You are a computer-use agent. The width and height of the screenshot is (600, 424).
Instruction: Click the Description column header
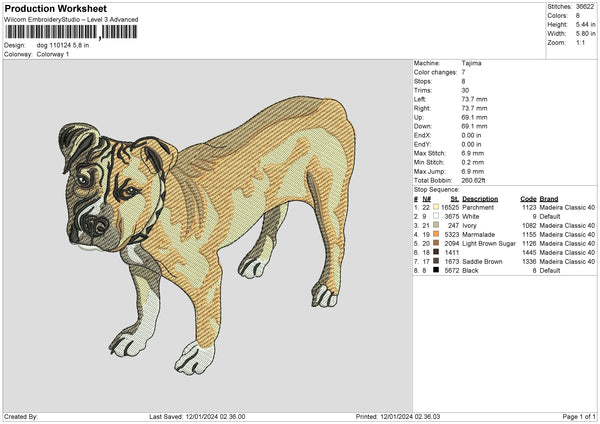pyautogui.click(x=480, y=198)
